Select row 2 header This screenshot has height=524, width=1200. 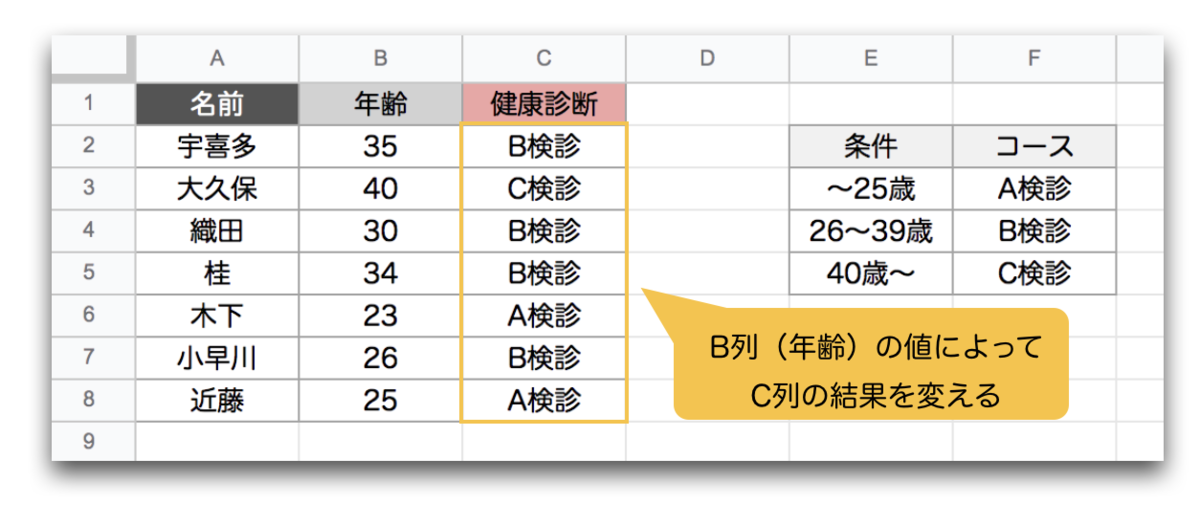click(93, 146)
